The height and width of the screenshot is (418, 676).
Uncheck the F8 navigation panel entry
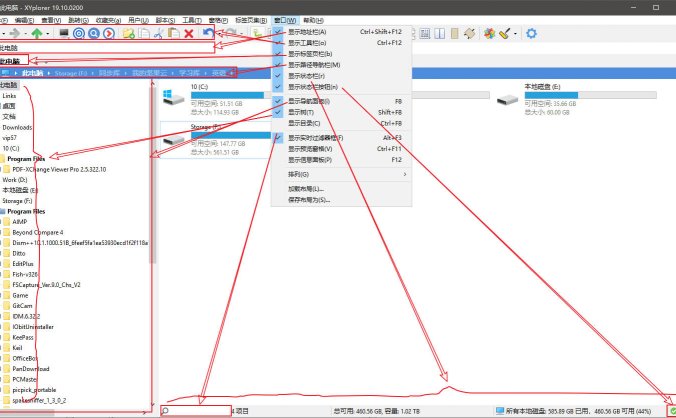pos(341,101)
